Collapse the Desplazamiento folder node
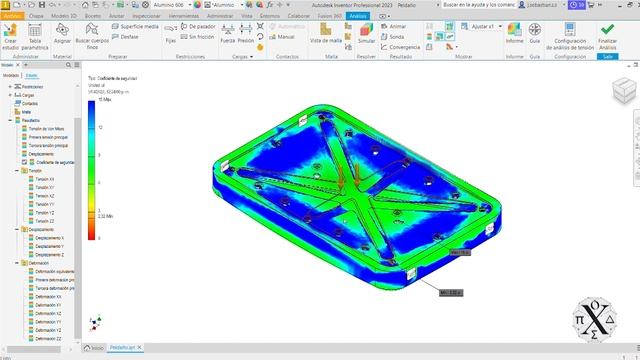The image size is (640, 360). coord(17,229)
